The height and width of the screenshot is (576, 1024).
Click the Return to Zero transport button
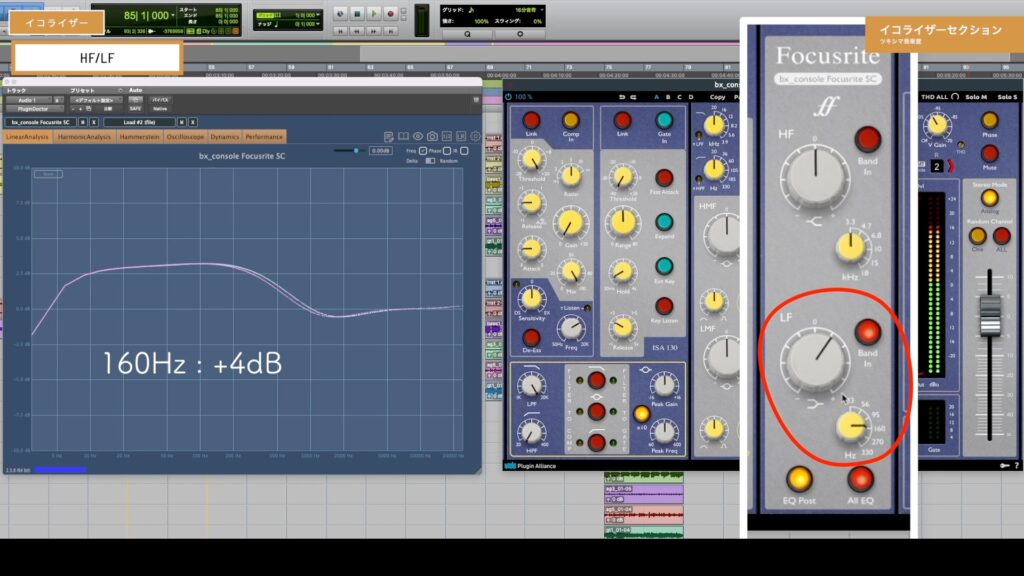pos(340,31)
